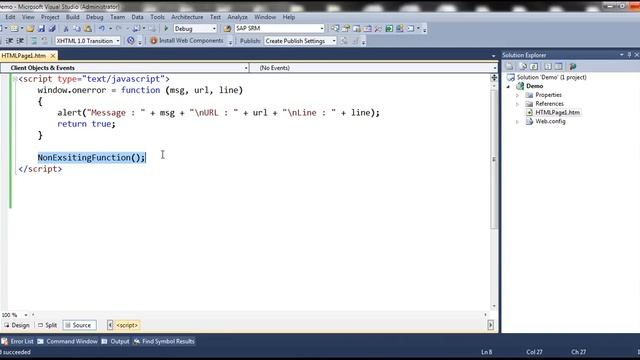This screenshot has width=640, height=360.
Task: Start debugging with the green play icon
Action: [x=166, y=29]
